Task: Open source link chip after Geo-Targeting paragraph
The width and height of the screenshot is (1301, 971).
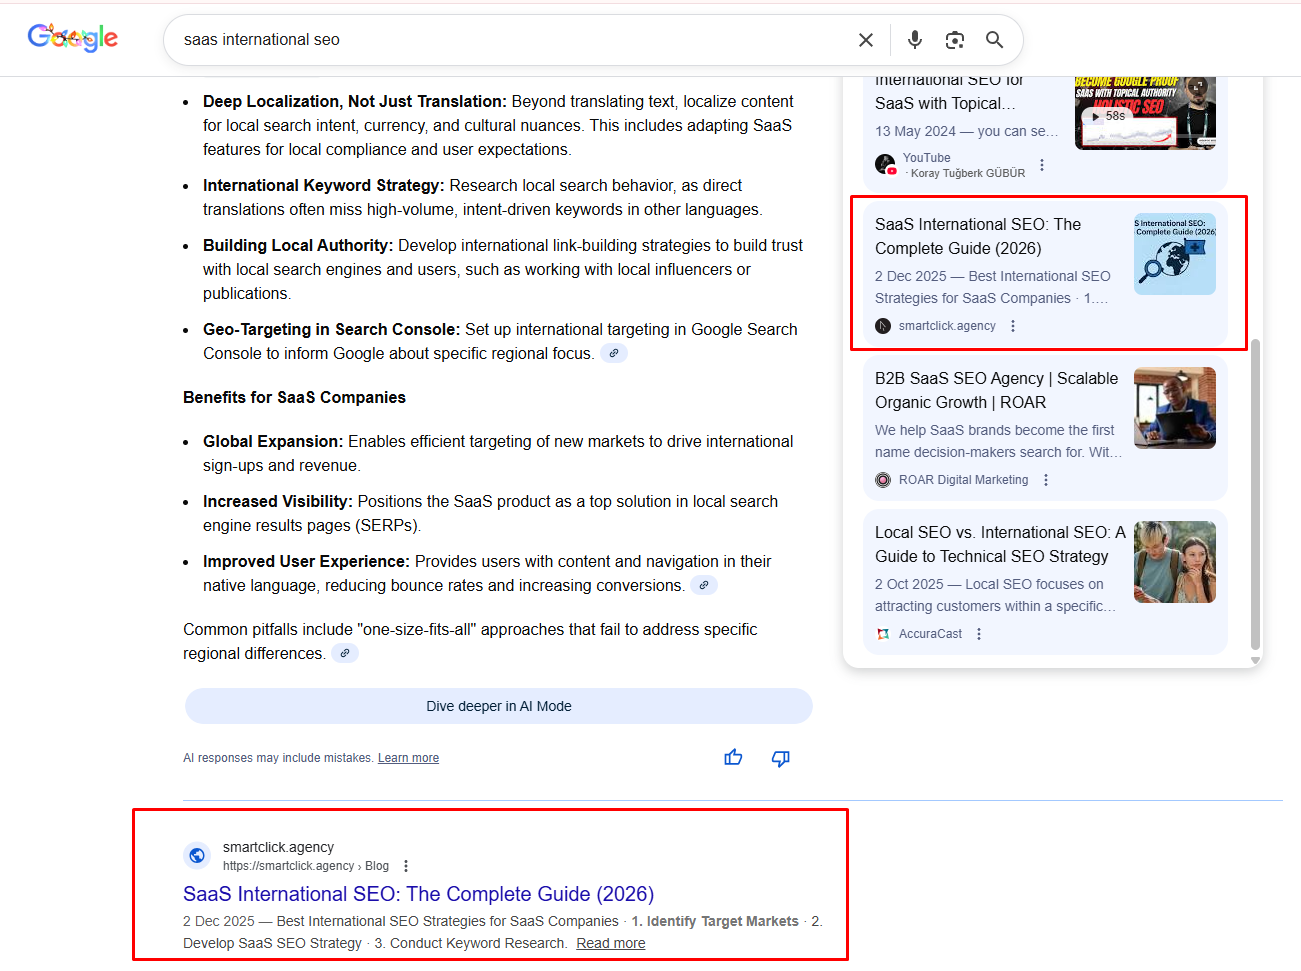Action: (614, 353)
